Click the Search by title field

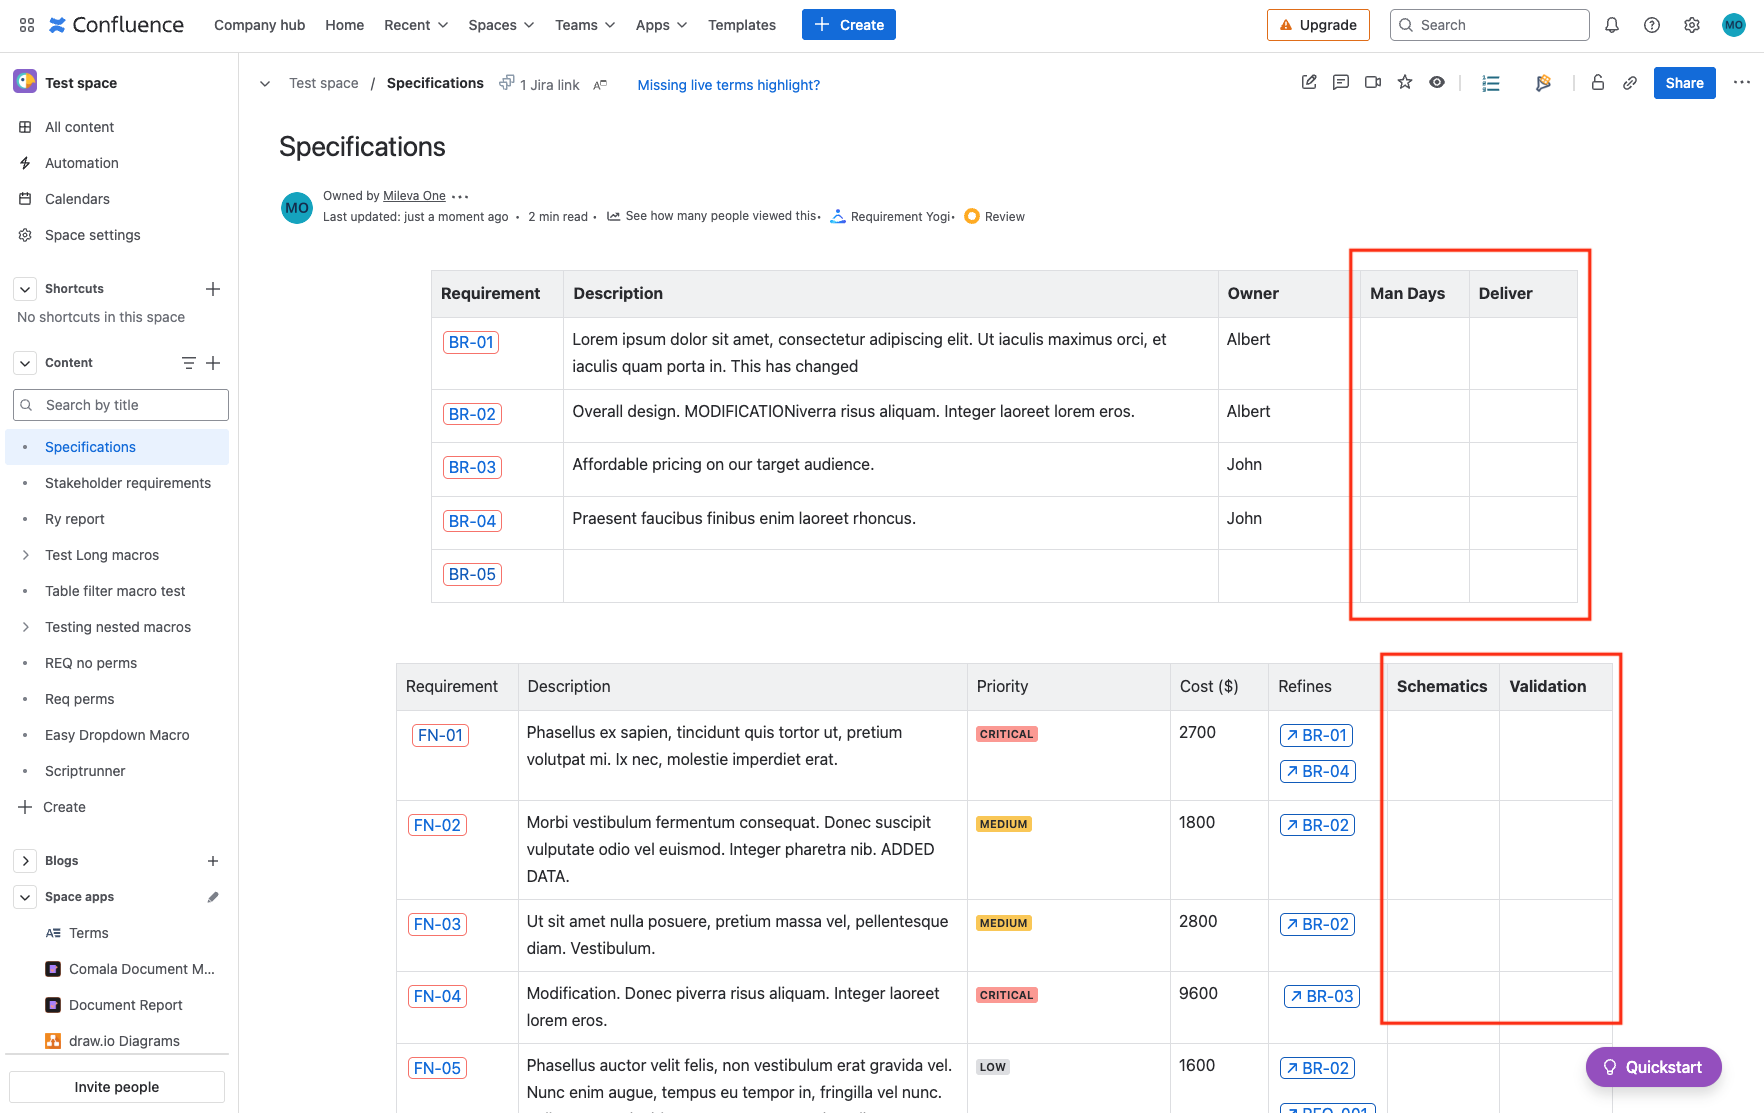[121, 405]
